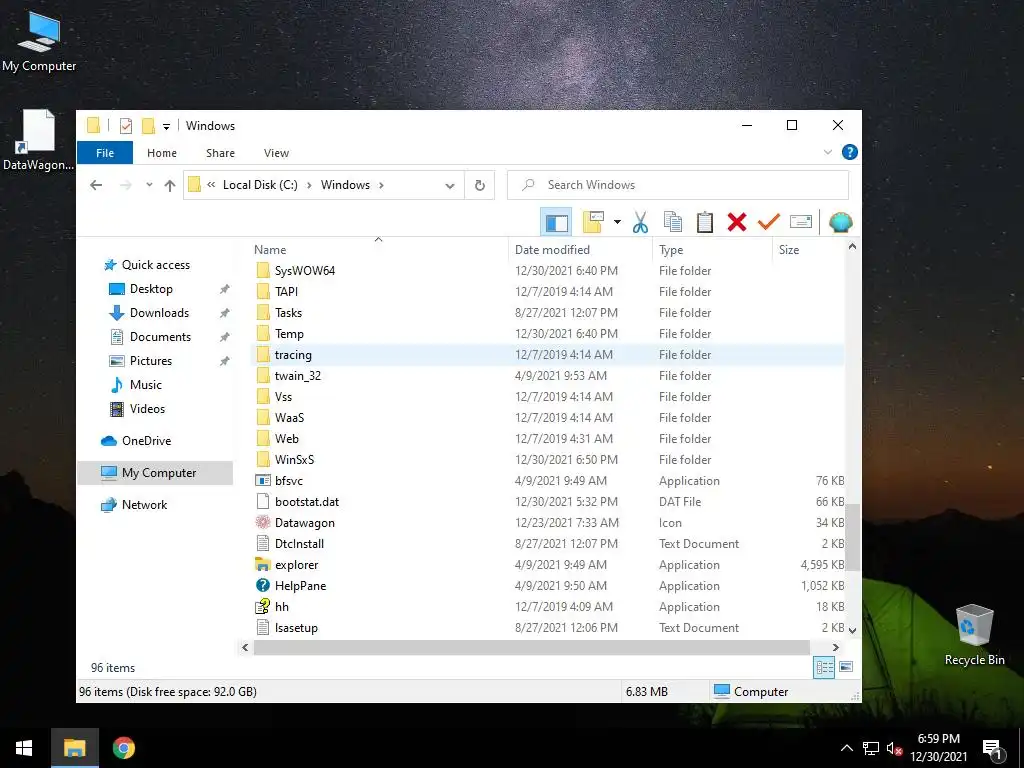Open the Start menu
1024x768 pixels.
24,748
